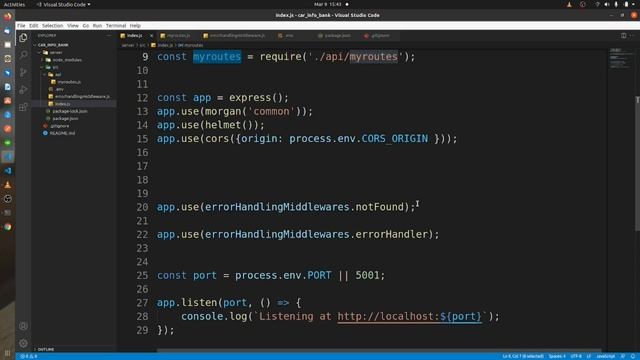
Task: Open the Edit menu
Action: click(x=33, y=25)
